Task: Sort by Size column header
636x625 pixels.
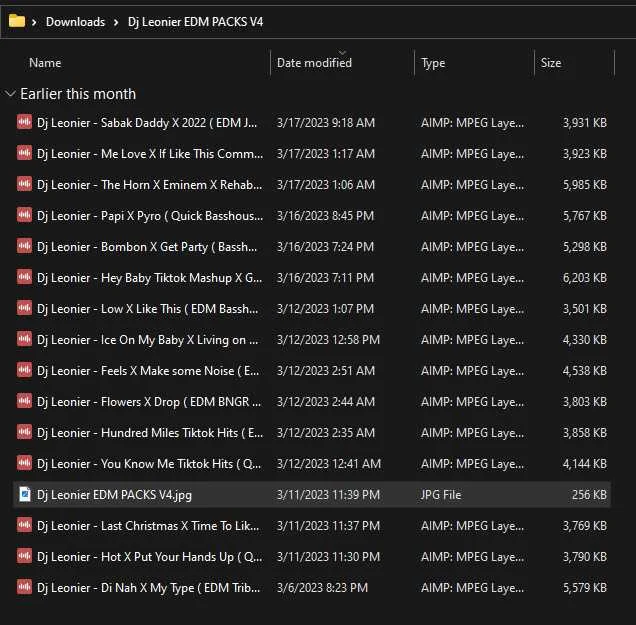Action: 551,63
